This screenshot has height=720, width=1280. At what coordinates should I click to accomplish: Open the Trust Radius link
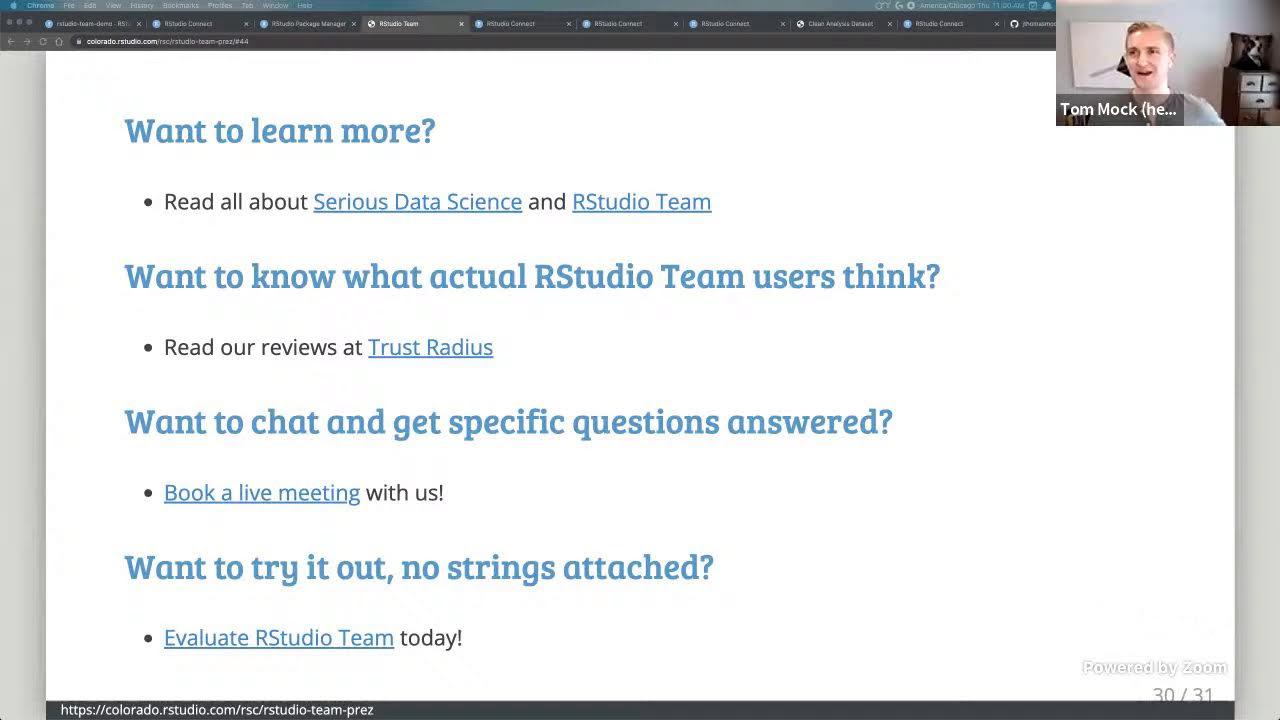(x=430, y=347)
